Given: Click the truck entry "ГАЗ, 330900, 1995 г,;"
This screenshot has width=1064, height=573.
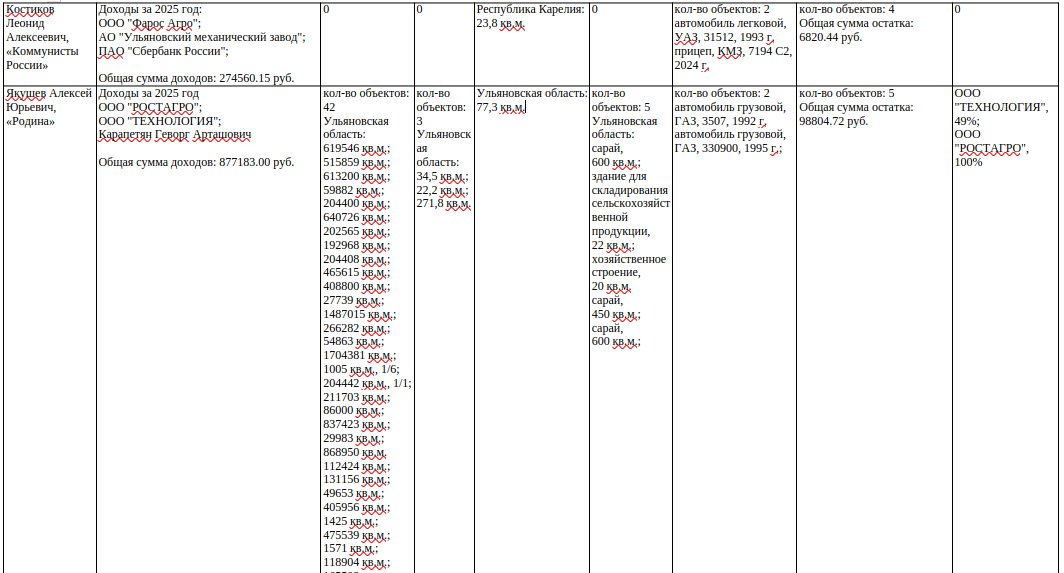Looking at the screenshot, I should 728,148.
